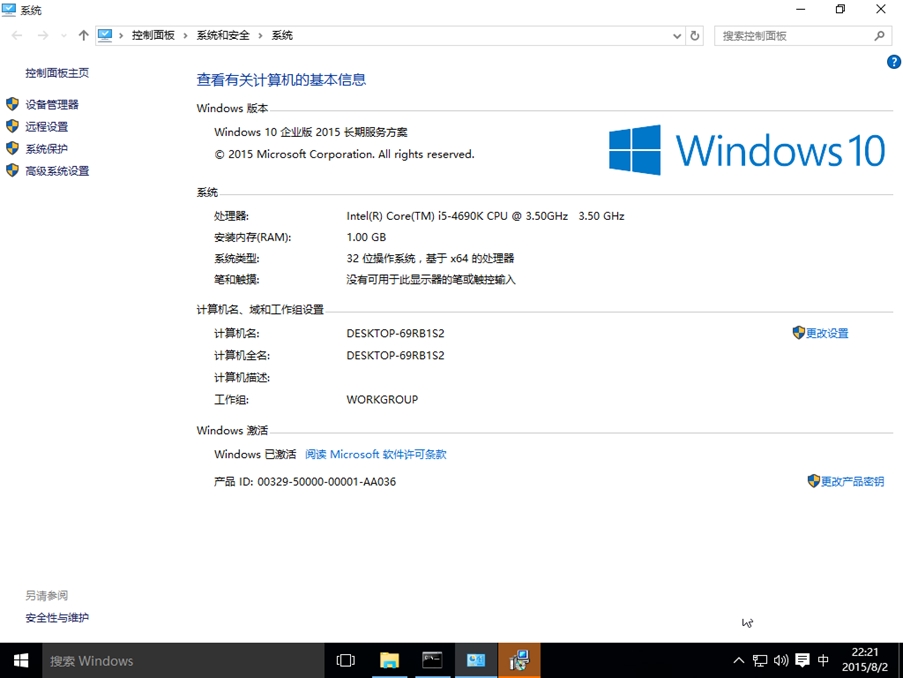Image resolution: width=903 pixels, height=678 pixels.
Task: Click the System window taskbar icon
Action: pos(476,661)
